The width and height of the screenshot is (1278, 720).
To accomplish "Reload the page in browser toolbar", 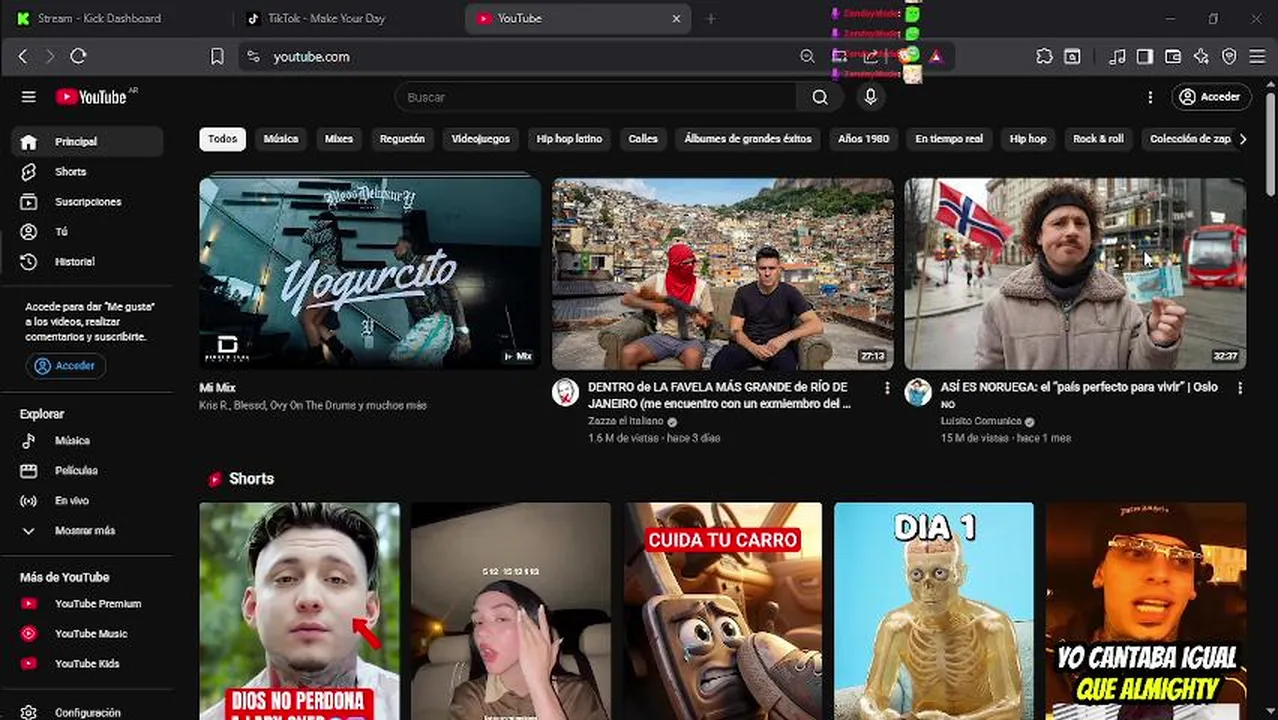I will [78, 57].
